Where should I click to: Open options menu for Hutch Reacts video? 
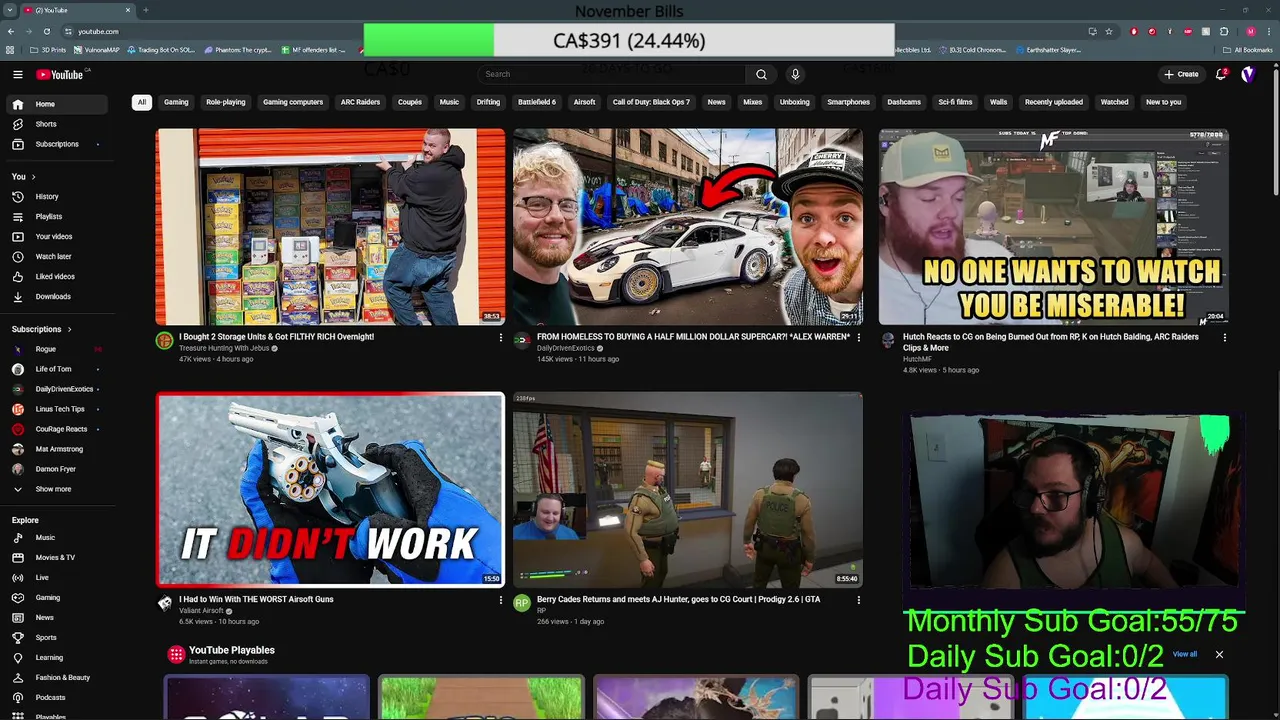click(1224, 338)
